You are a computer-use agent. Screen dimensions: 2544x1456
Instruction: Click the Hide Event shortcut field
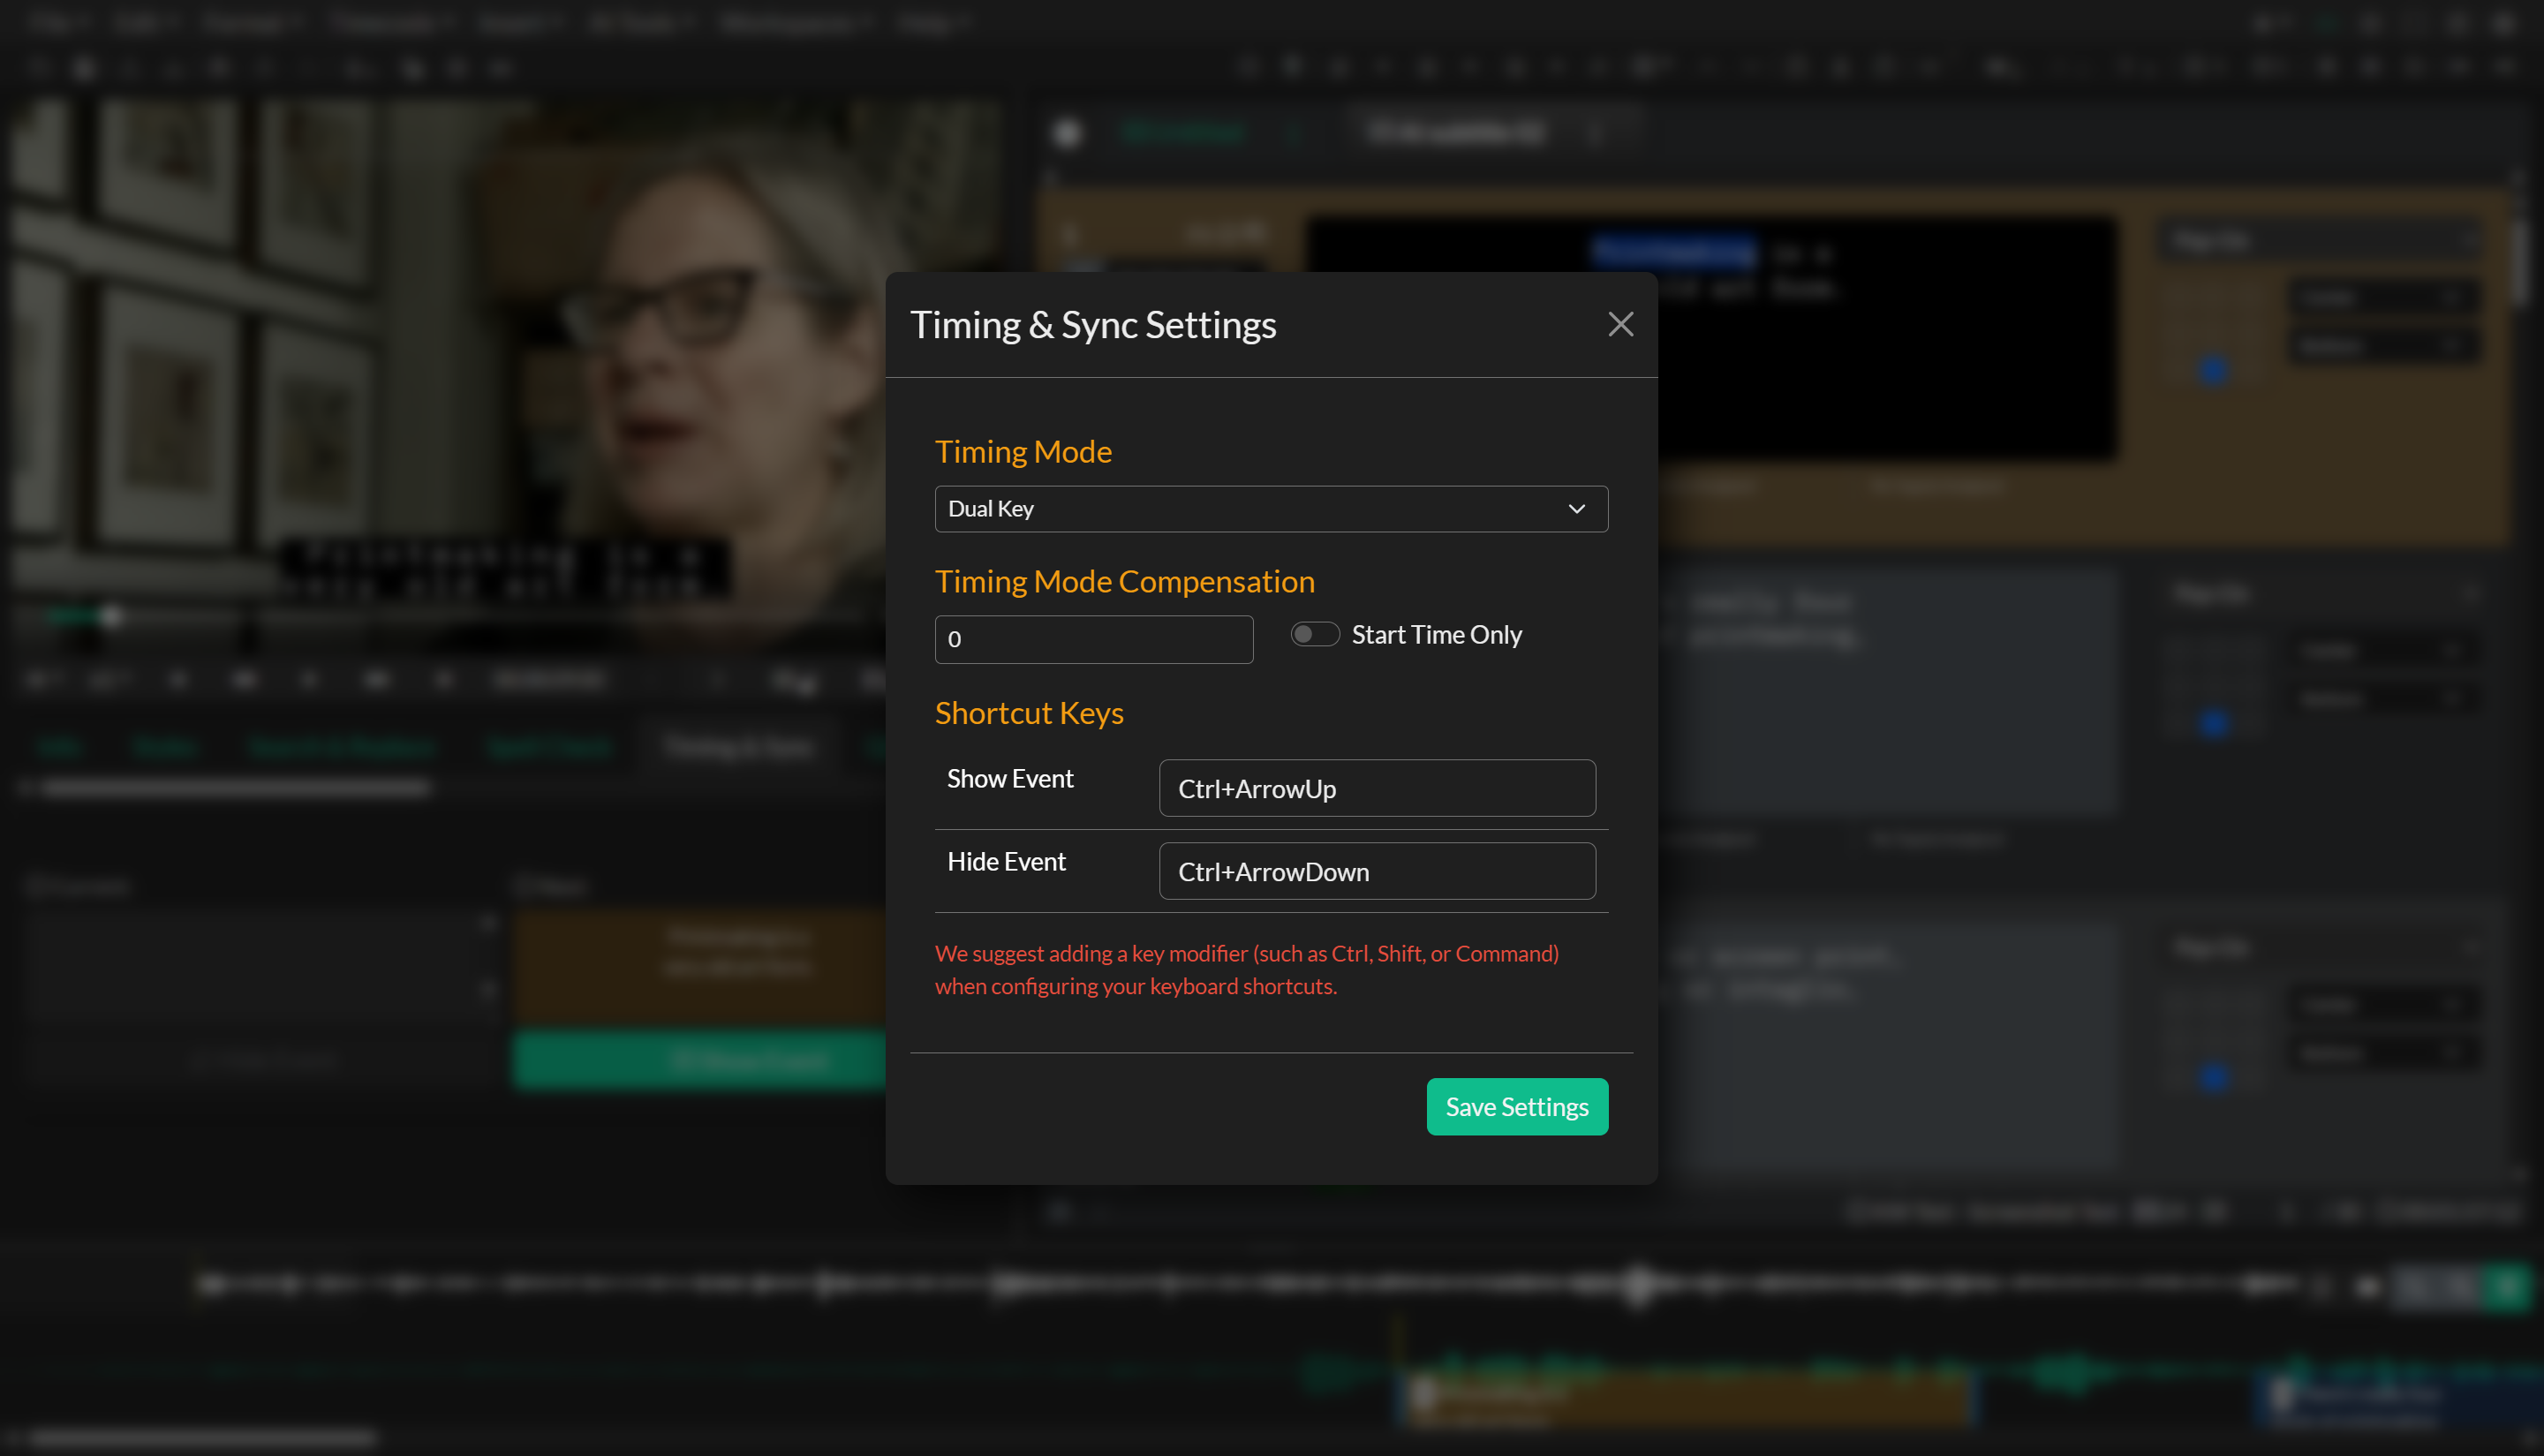pos(1376,871)
